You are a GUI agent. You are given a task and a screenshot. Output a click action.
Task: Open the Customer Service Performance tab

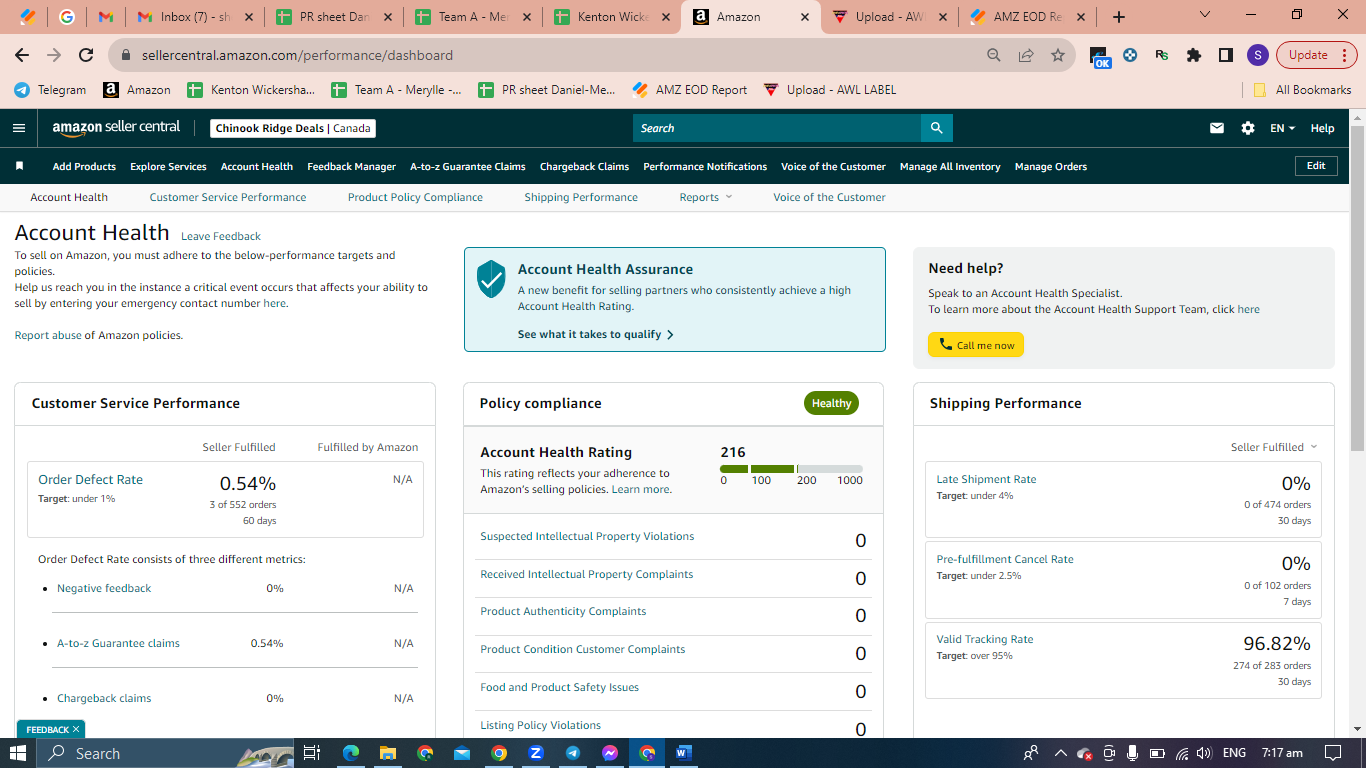(x=228, y=197)
